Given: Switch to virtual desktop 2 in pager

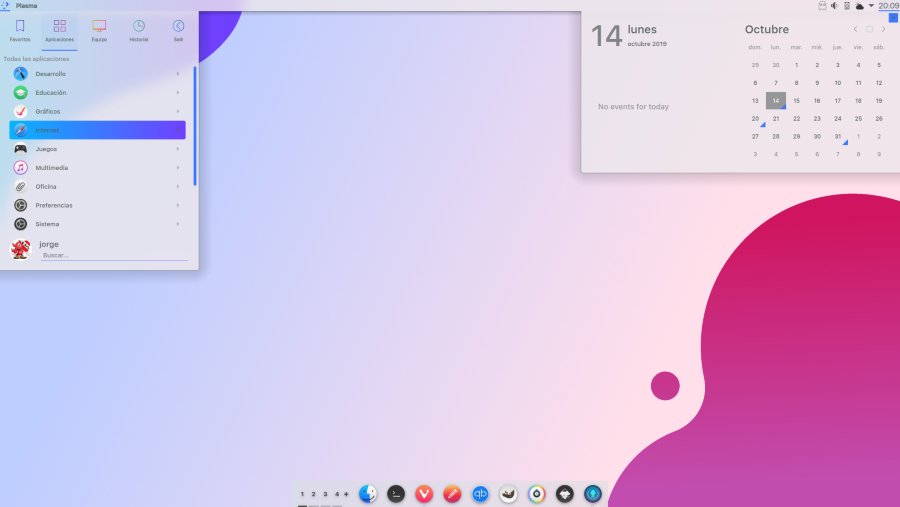Looking at the screenshot, I should pyautogui.click(x=313, y=494).
